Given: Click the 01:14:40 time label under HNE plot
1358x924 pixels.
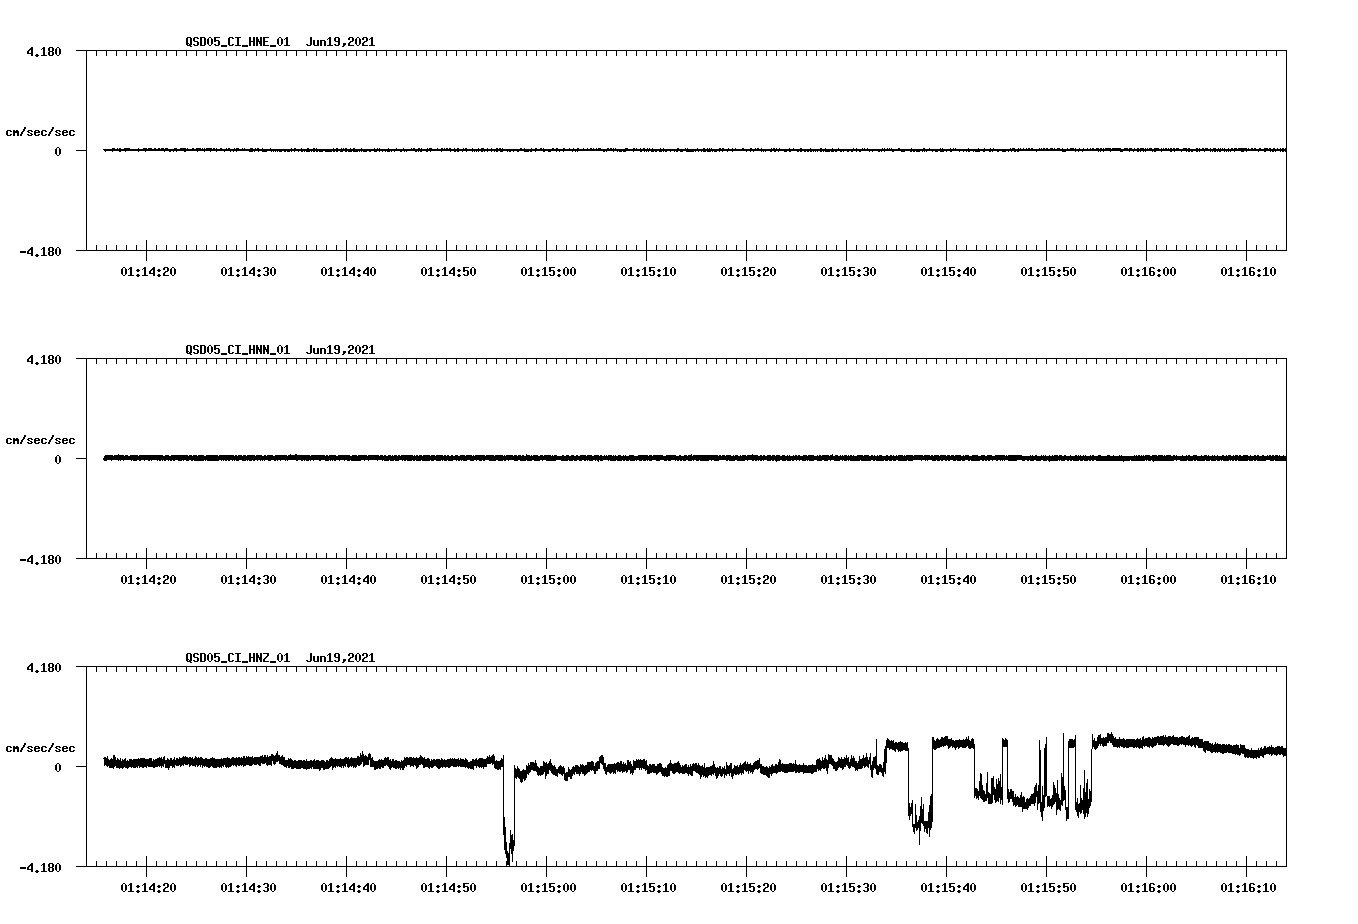Looking at the screenshot, I should (x=348, y=272).
